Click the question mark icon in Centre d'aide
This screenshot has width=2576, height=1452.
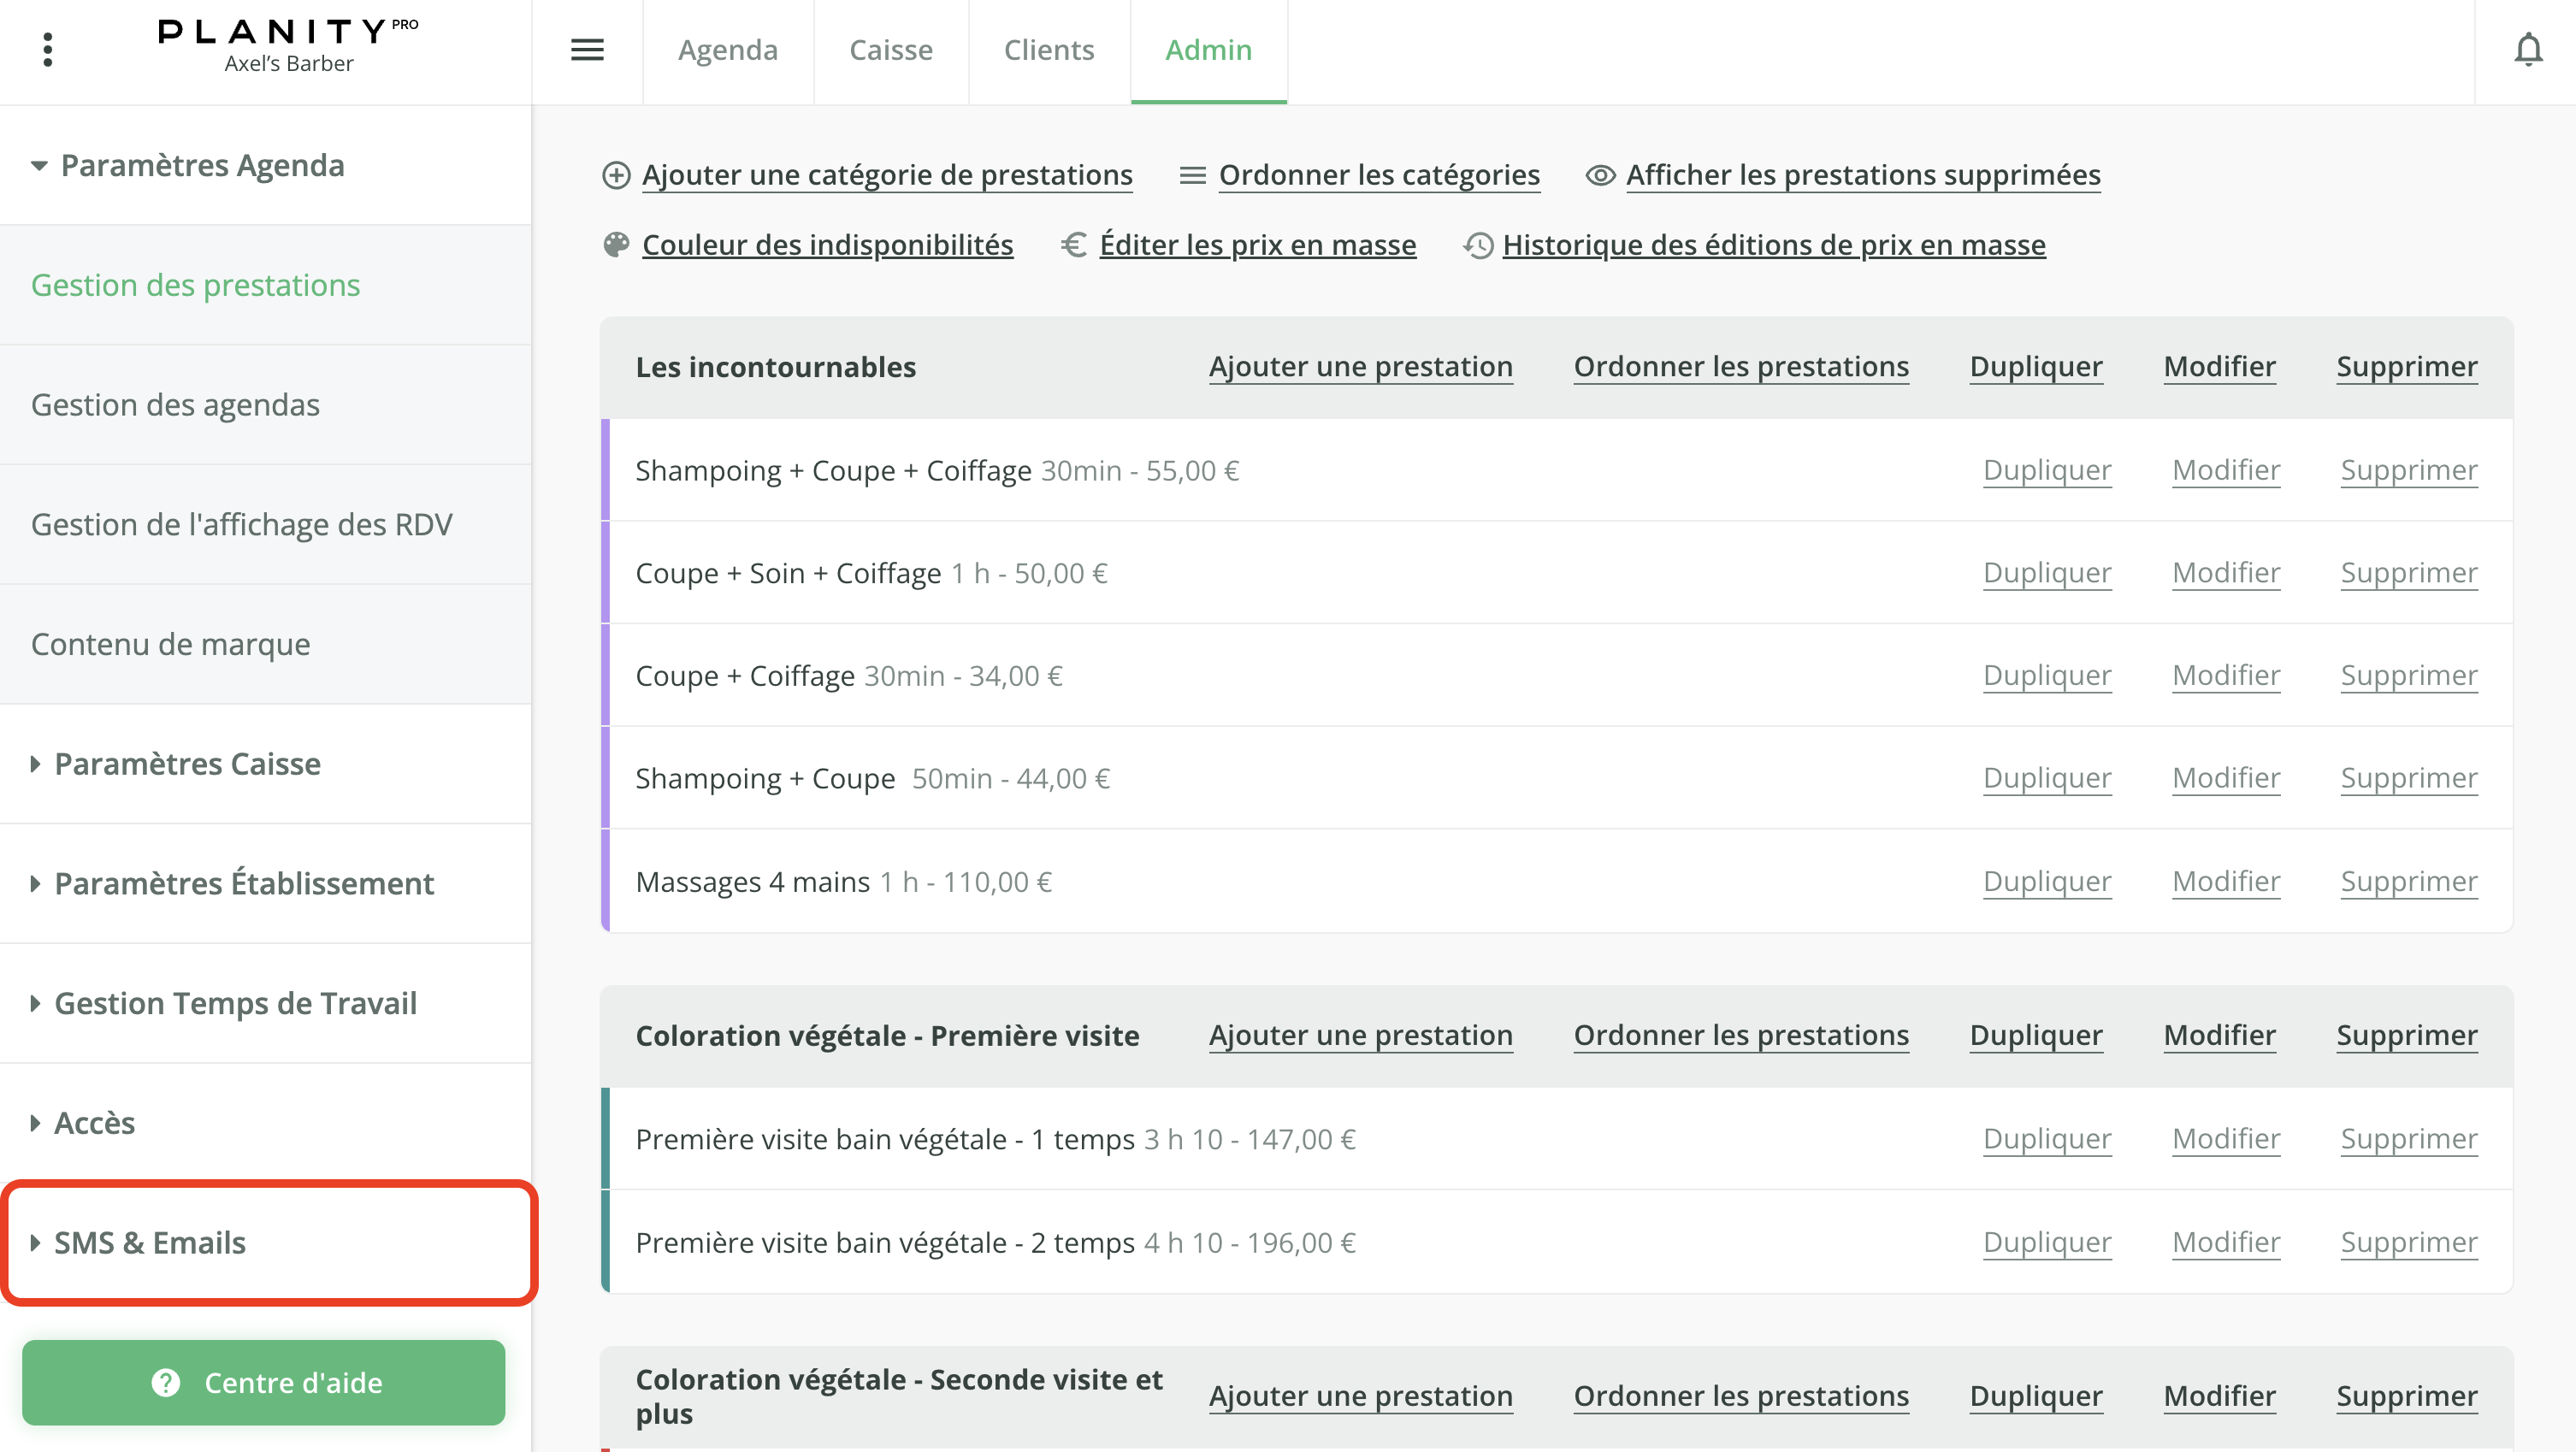[165, 1383]
